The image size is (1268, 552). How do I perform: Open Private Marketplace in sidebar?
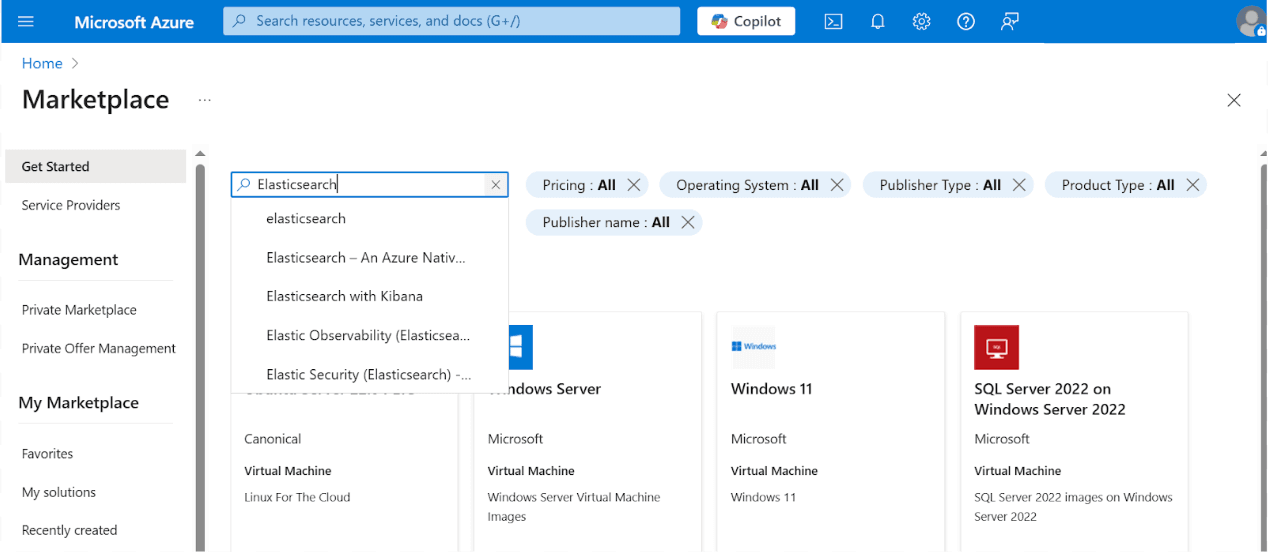[79, 310]
